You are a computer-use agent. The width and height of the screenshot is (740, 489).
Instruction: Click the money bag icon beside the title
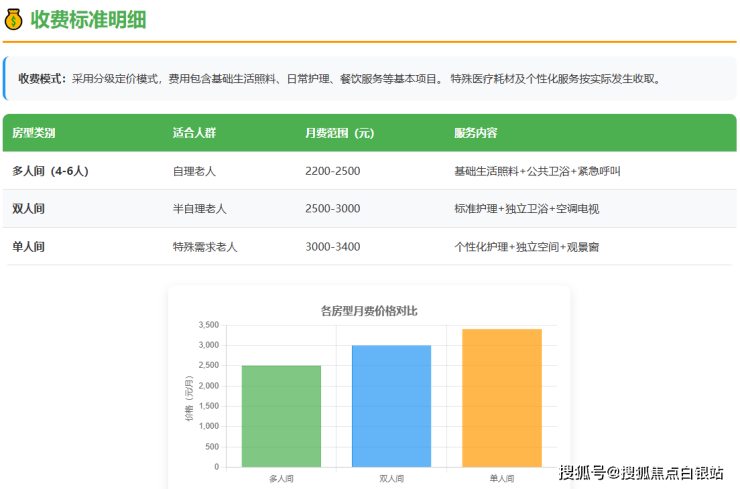(14, 19)
